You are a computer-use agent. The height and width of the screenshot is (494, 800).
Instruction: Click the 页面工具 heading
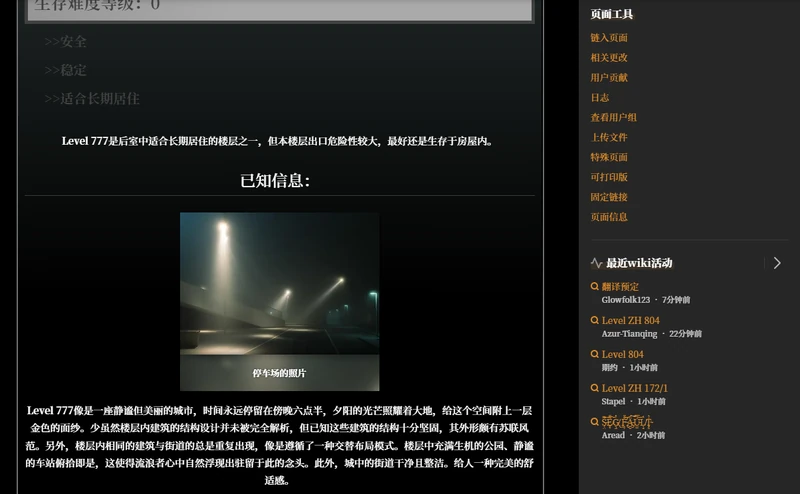click(x=611, y=14)
